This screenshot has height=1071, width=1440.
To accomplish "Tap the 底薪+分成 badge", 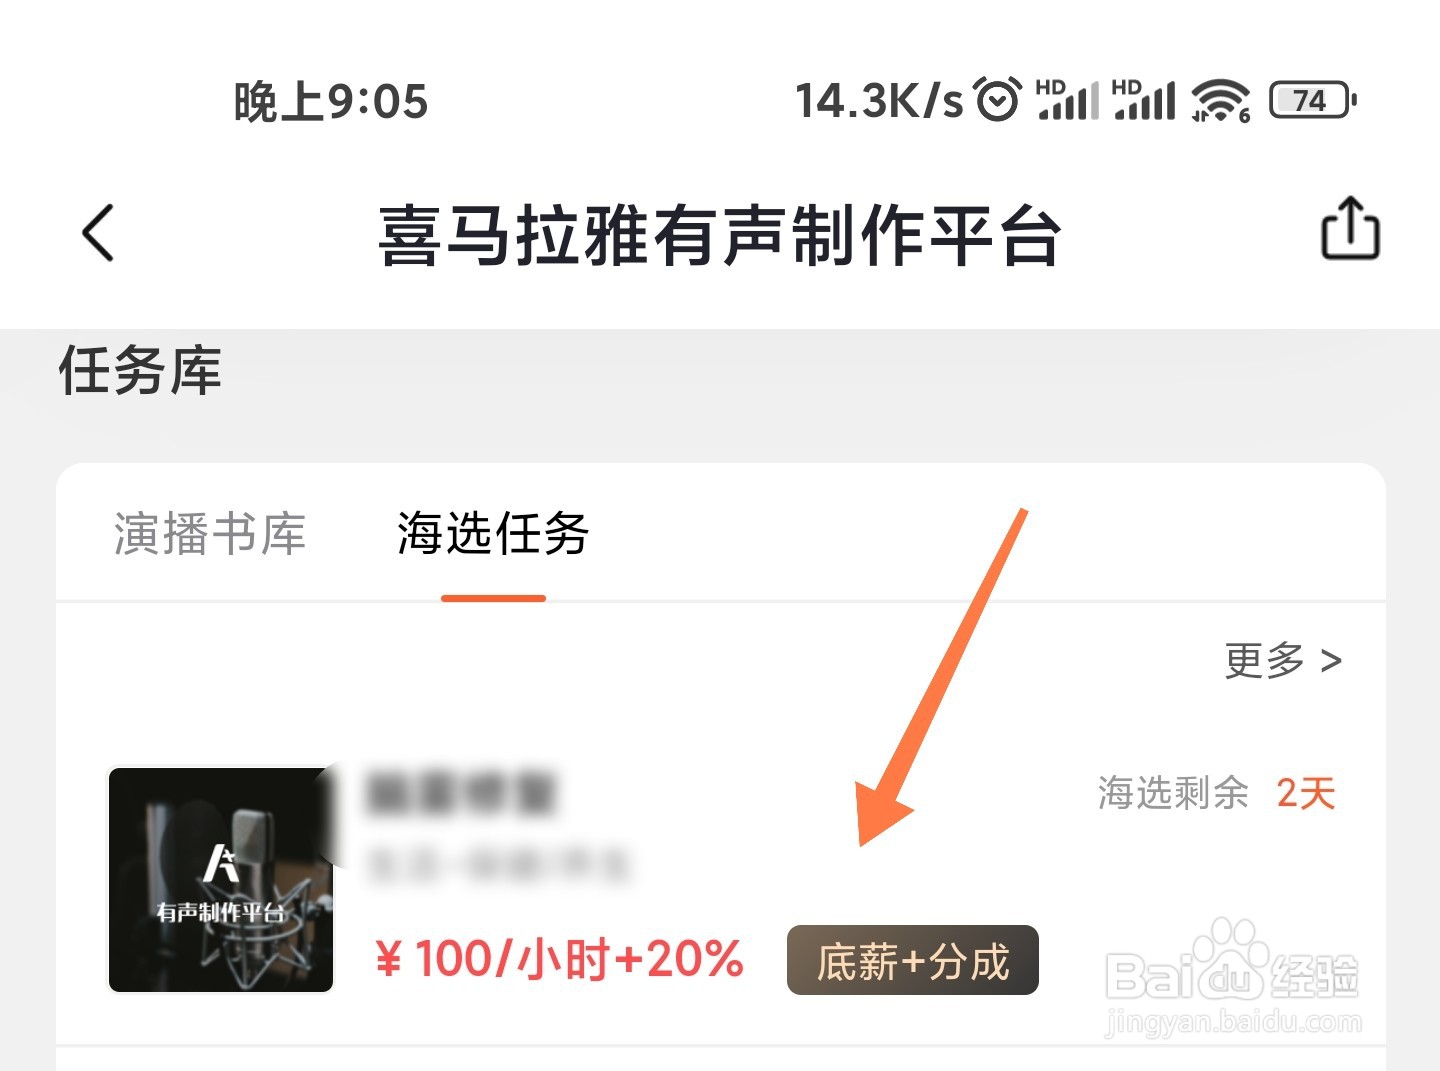I will pos(913,961).
